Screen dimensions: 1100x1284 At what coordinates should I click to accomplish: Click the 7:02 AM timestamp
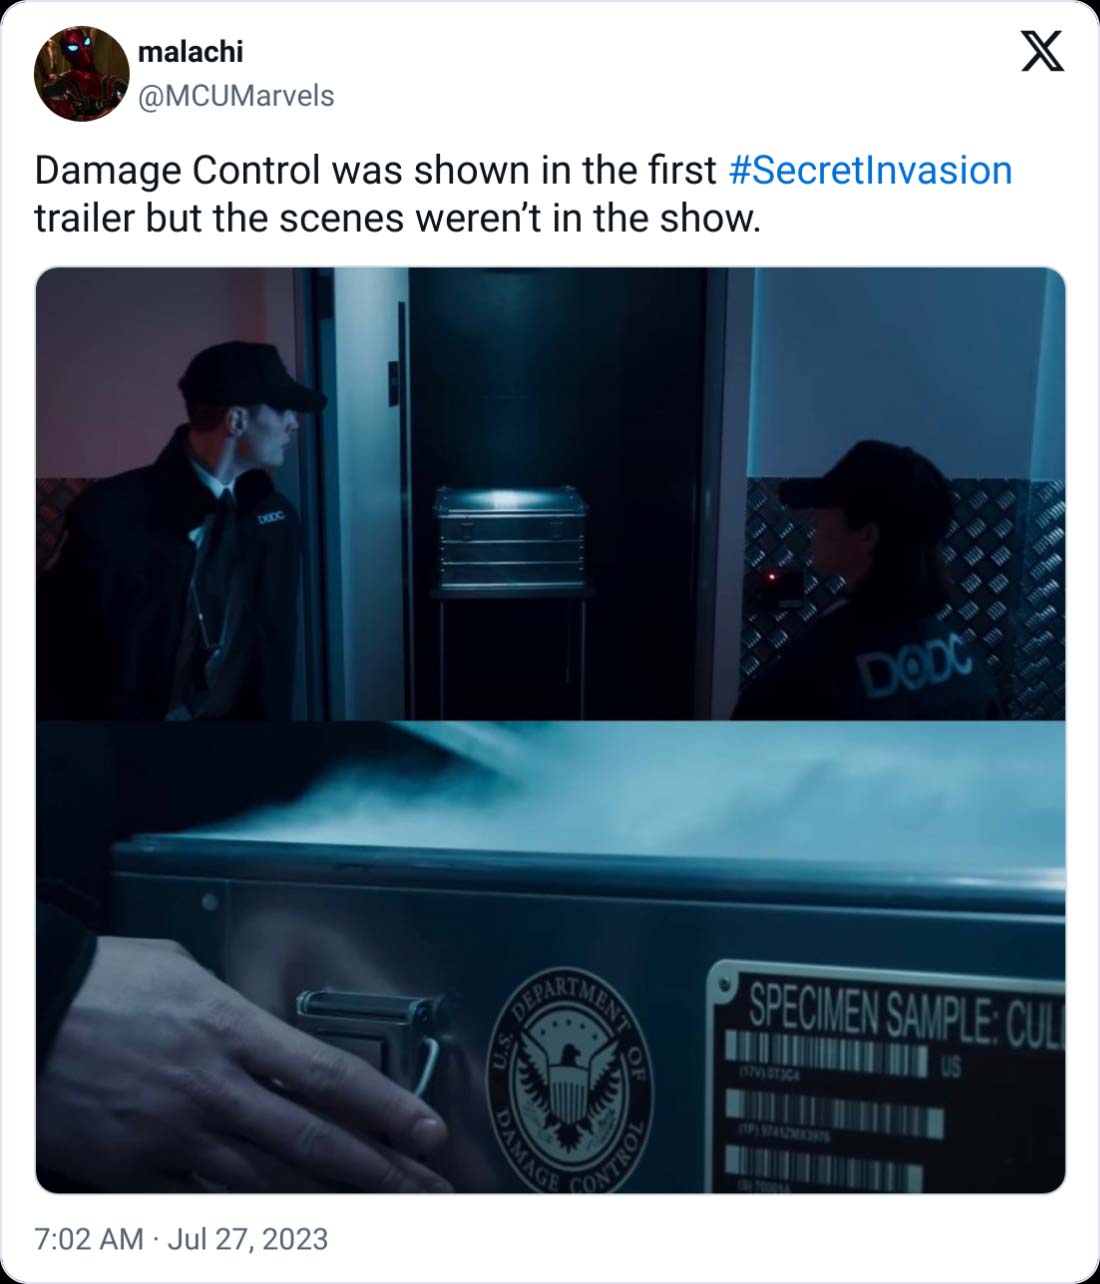tap(89, 1239)
